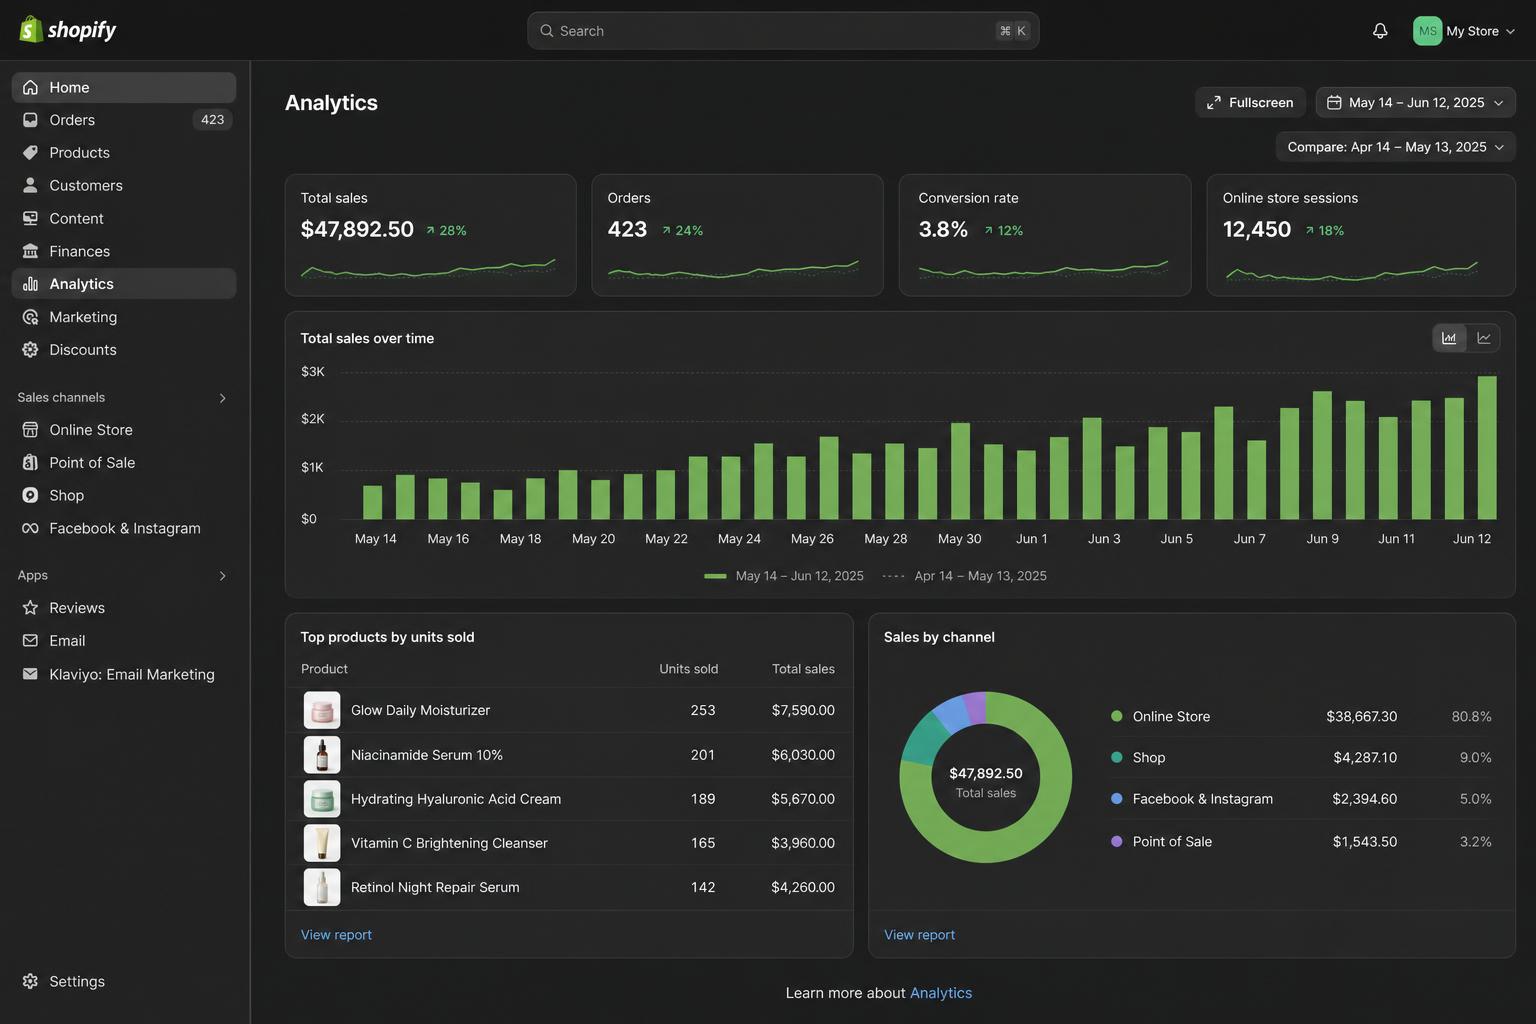Screen dimensions: 1536x1024
Task: Click the Content sidebar icon
Action: (31, 219)
